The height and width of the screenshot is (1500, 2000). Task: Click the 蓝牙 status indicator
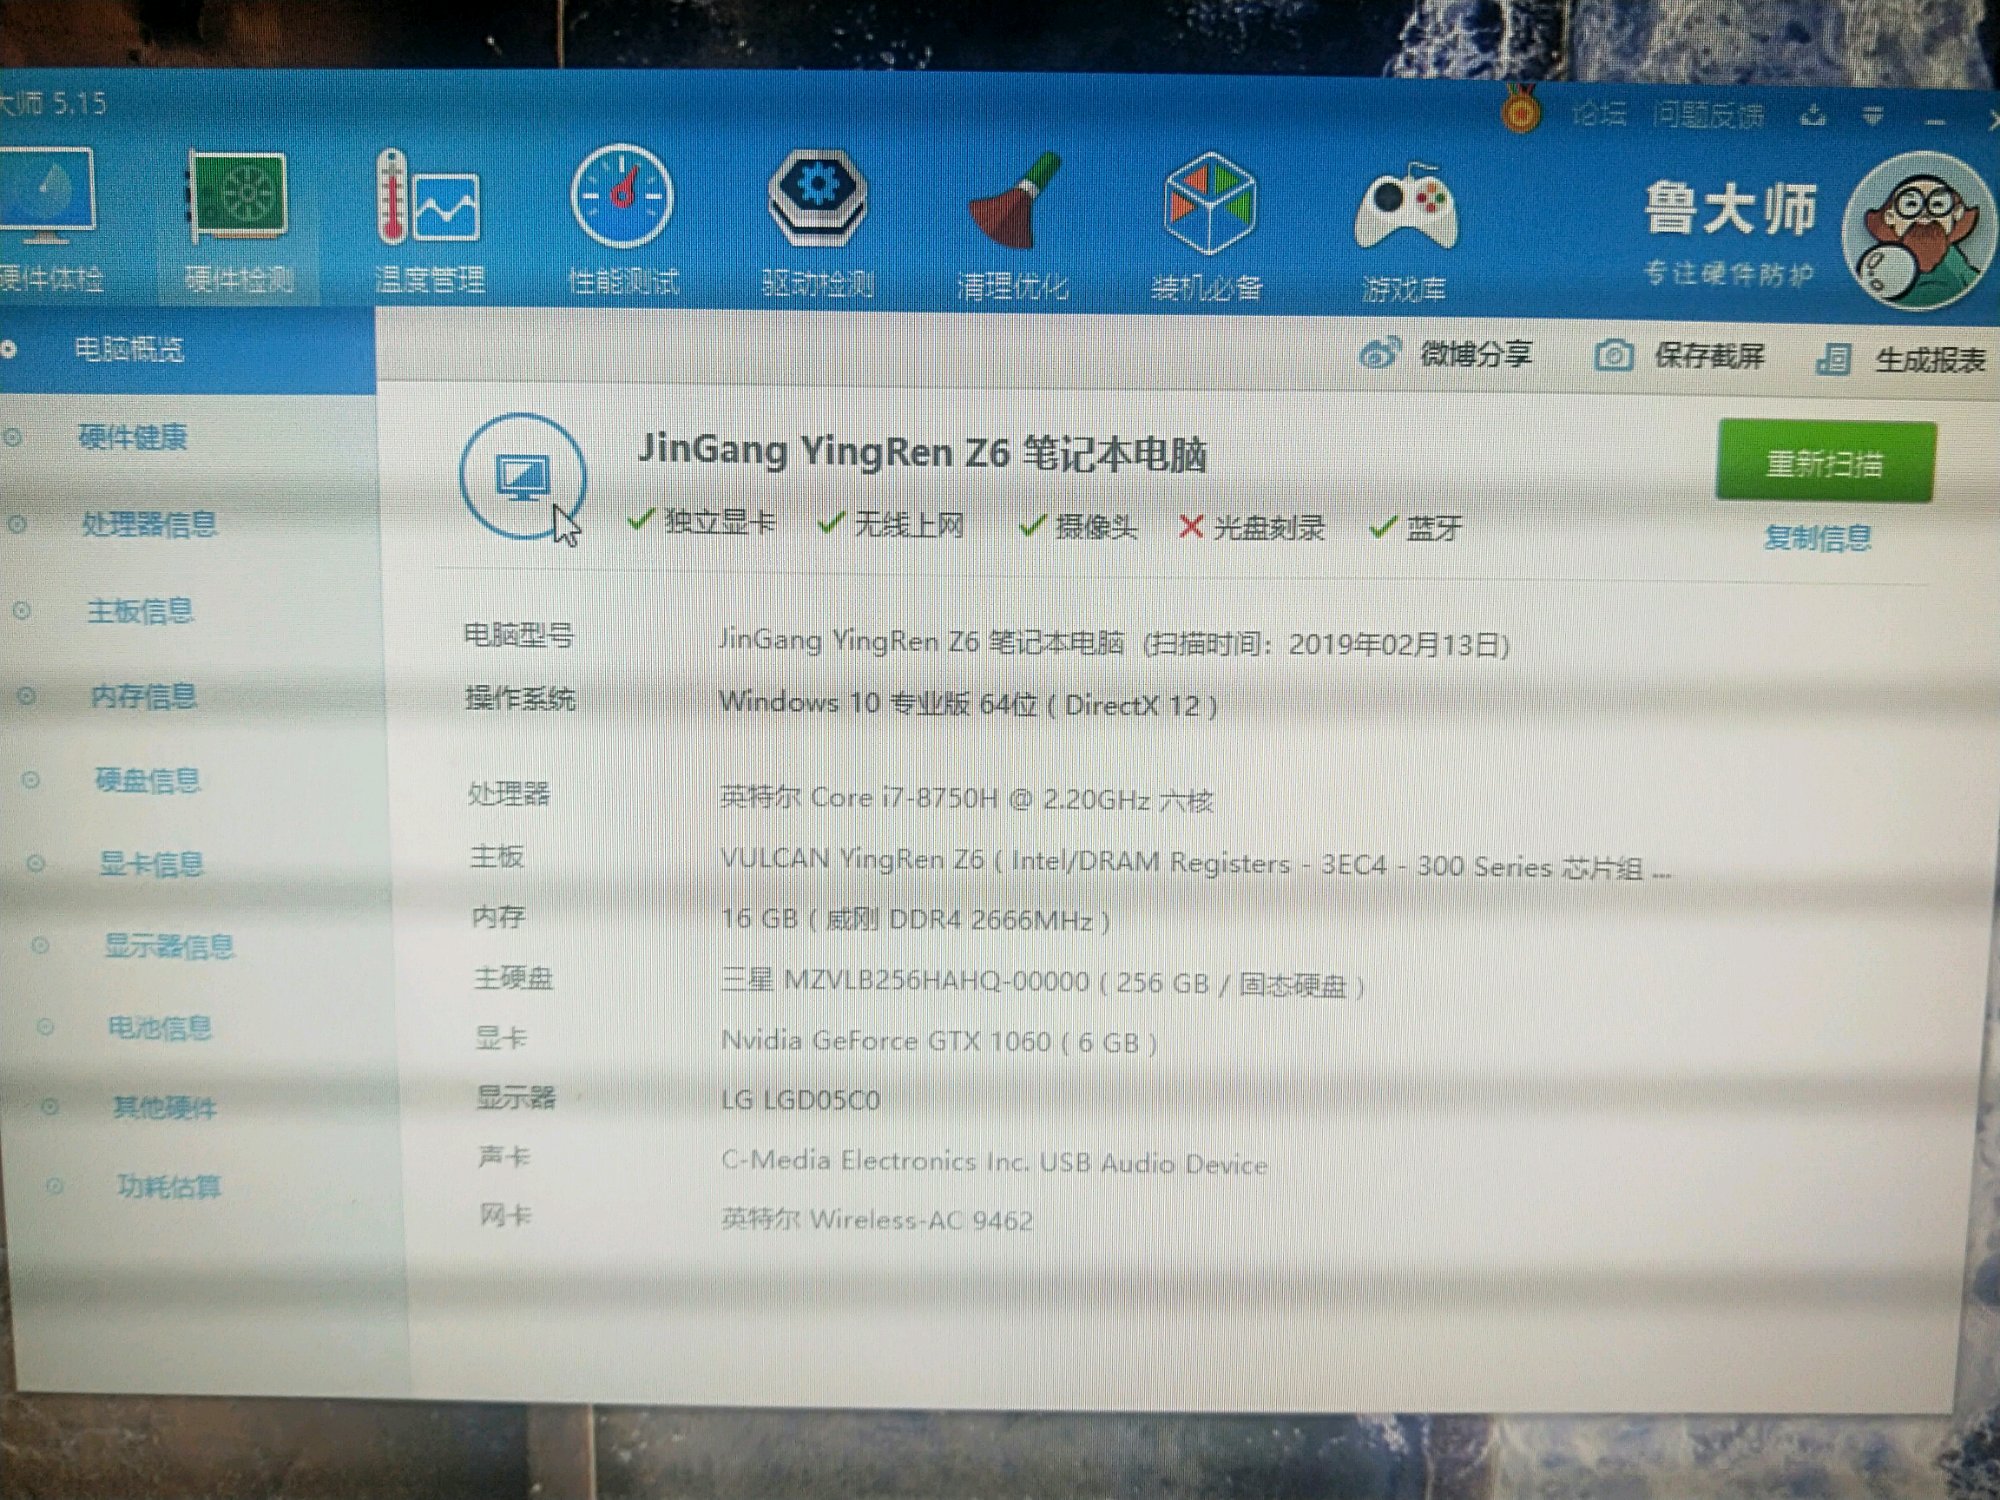tap(1416, 528)
